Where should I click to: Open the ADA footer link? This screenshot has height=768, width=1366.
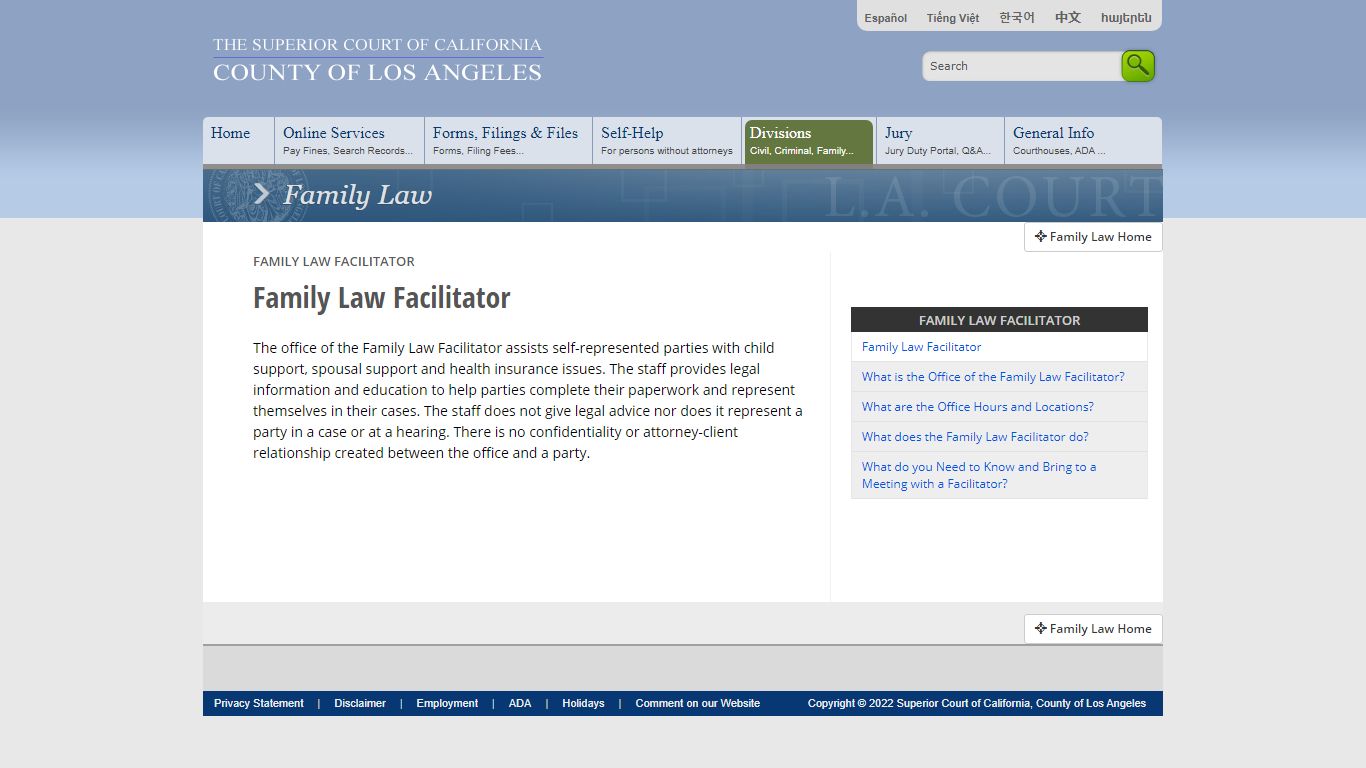click(520, 703)
